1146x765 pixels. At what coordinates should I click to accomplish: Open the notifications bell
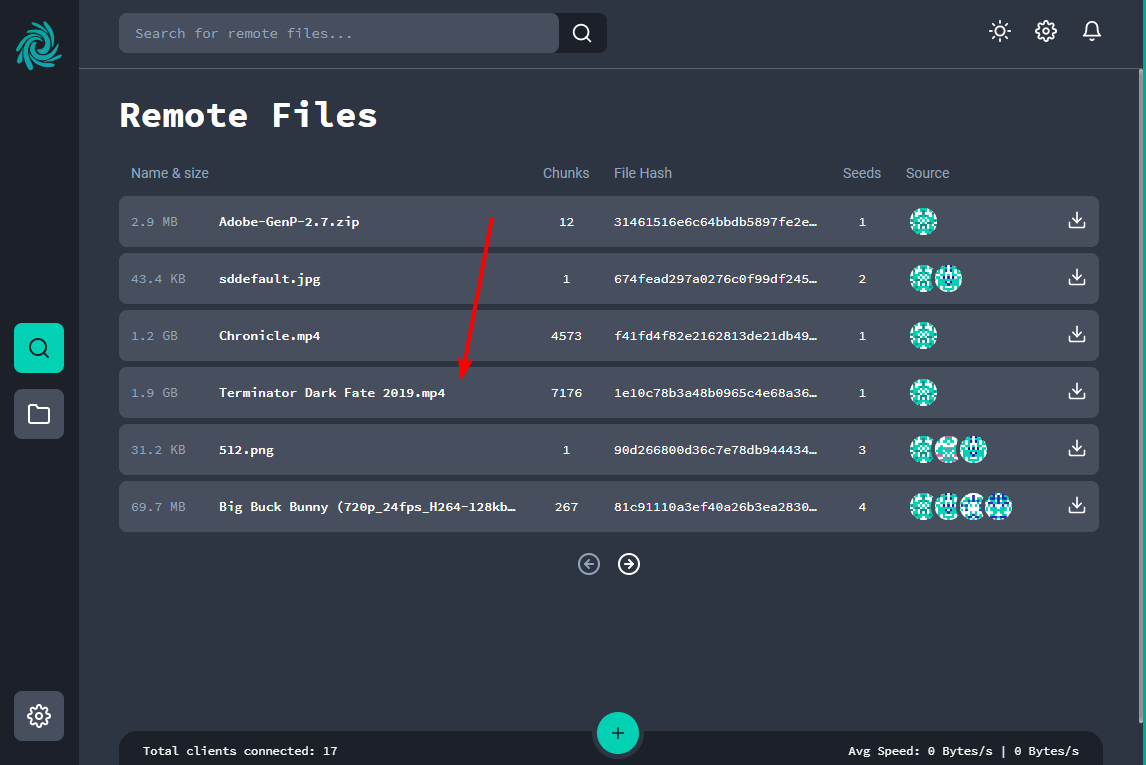pos(1092,32)
